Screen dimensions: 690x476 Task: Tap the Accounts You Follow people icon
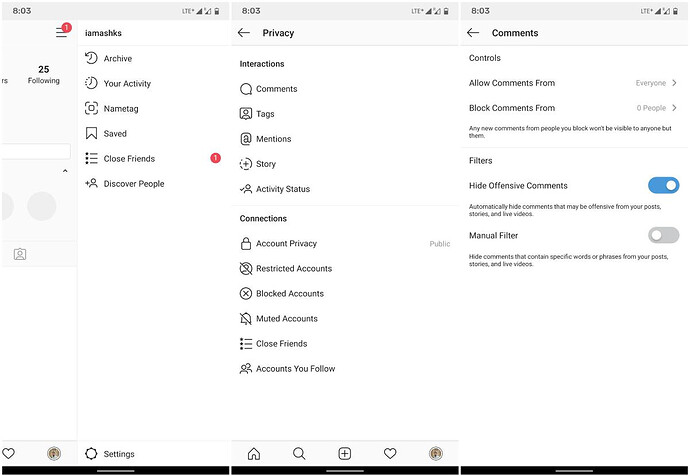(246, 369)
